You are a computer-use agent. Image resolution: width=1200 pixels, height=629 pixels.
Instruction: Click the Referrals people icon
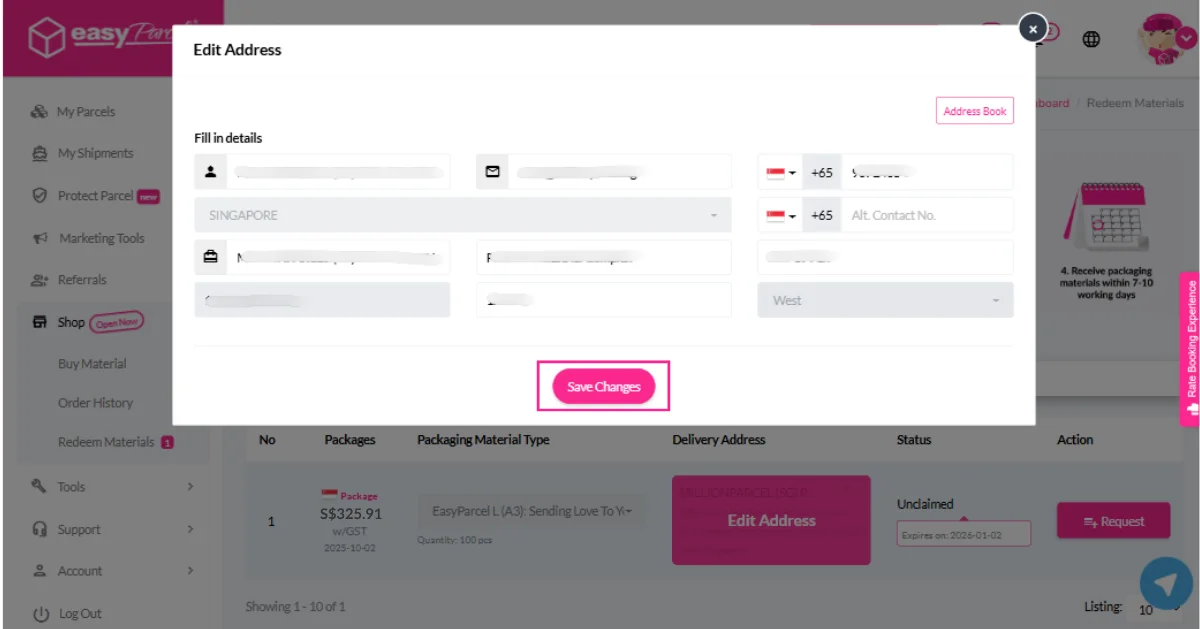[x=40, y=280]
